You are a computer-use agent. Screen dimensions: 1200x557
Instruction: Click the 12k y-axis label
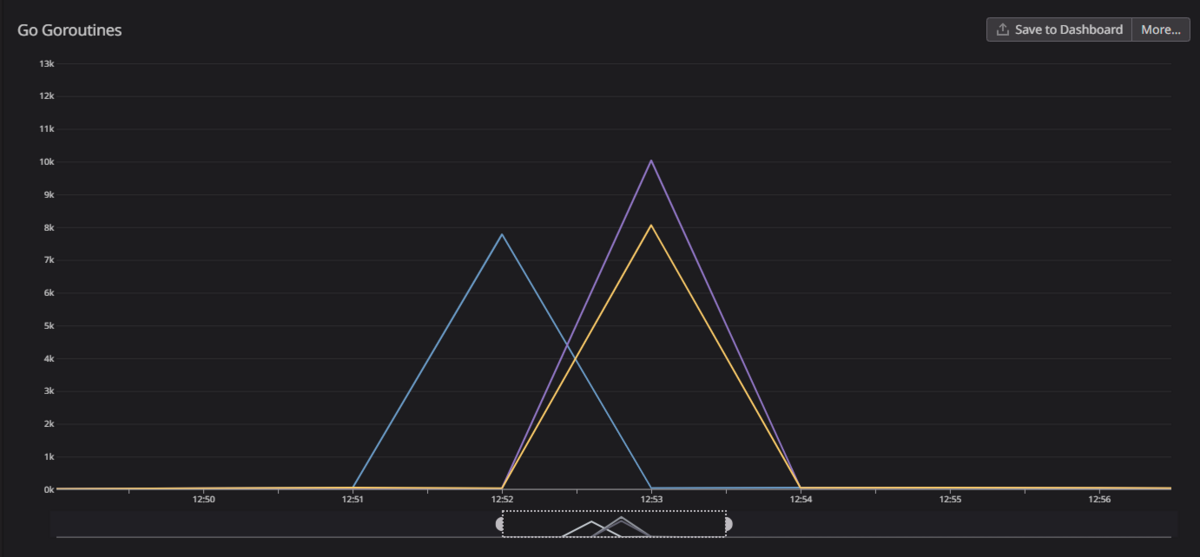46,96
